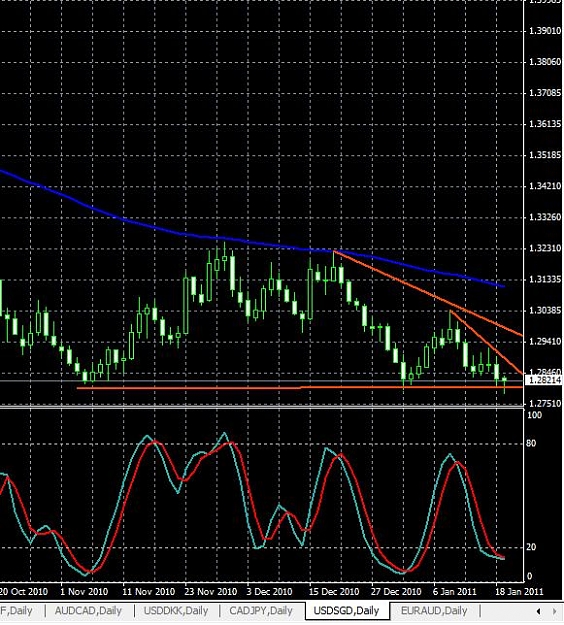Open the partially visible F,Daily tab

[16, 610]
